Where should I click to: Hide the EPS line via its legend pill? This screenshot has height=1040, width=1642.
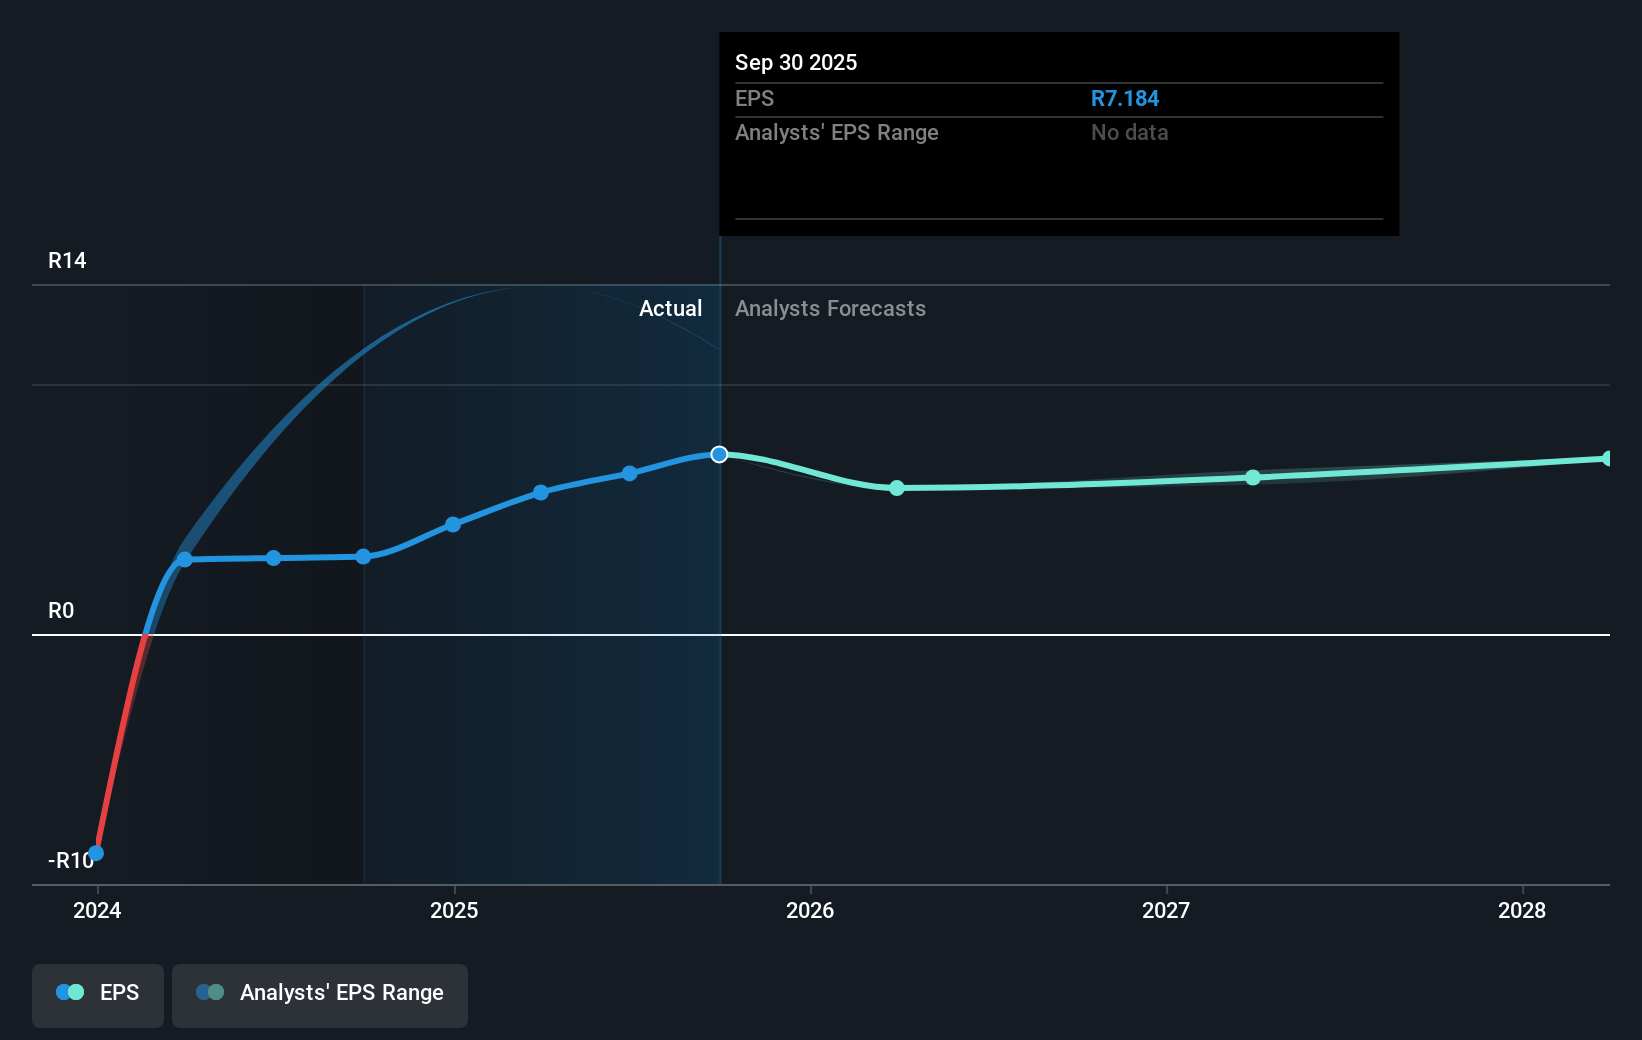coord(97,995)
